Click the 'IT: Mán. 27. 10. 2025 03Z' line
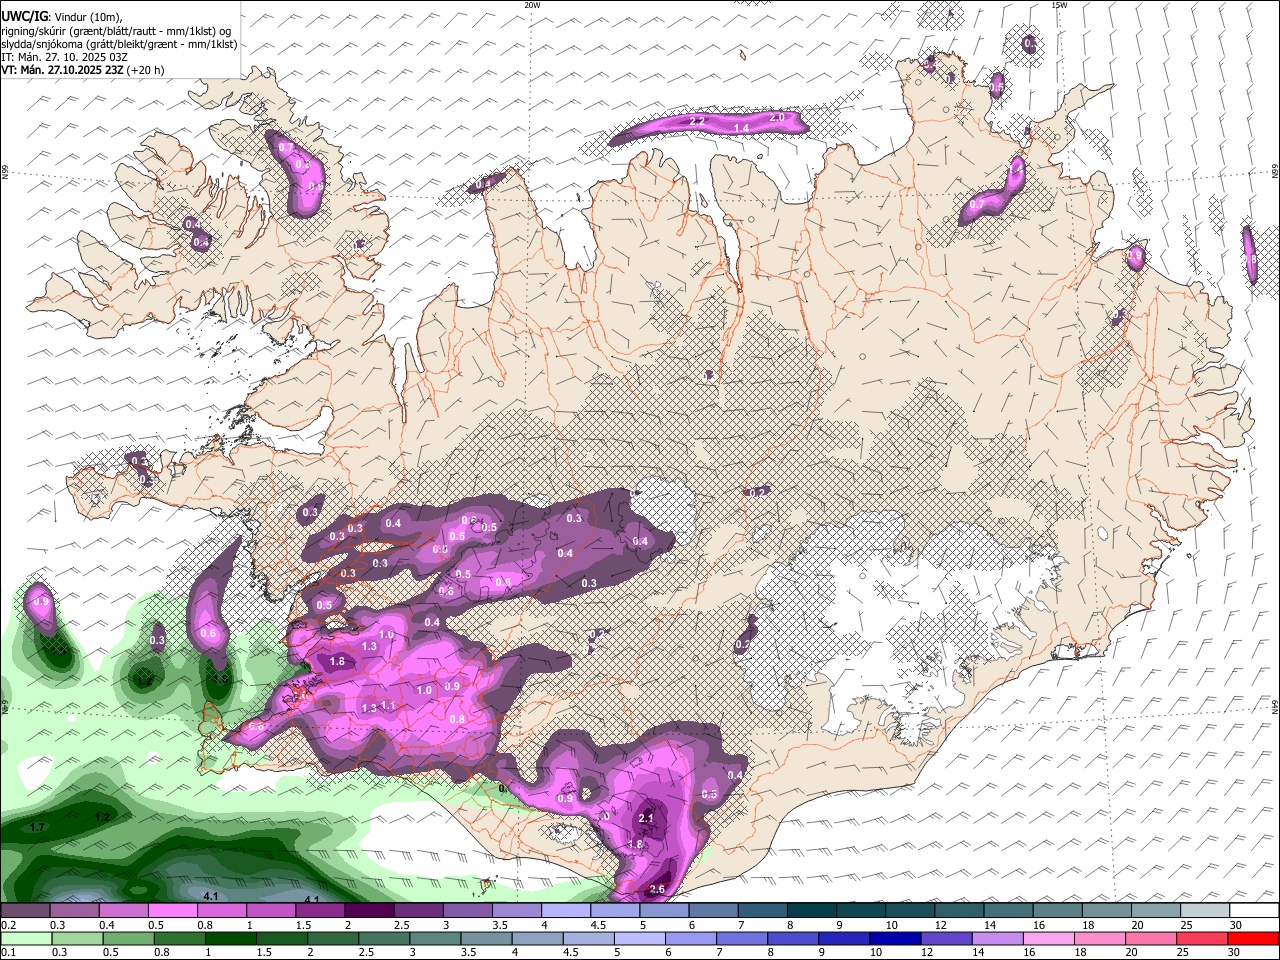Viewport: 1280px width, 960px height. [x=64, y=57]
